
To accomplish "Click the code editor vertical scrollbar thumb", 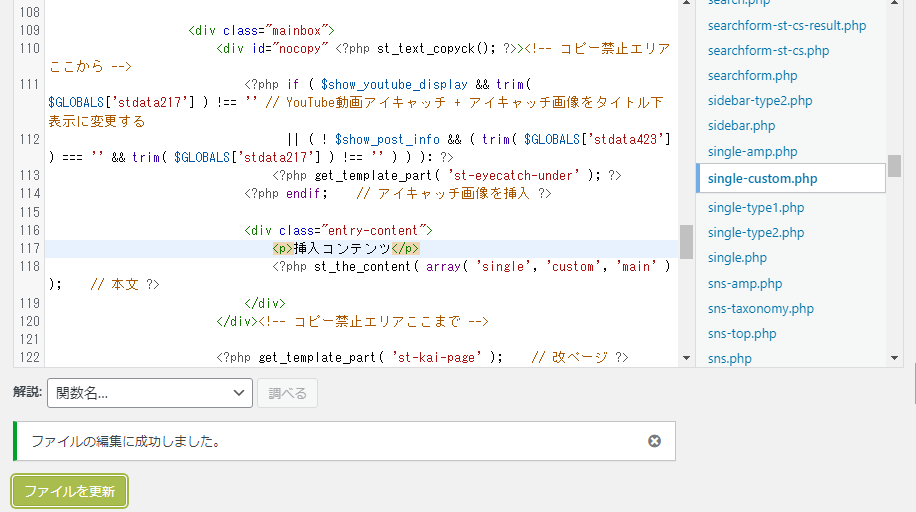I will point(686,242).
